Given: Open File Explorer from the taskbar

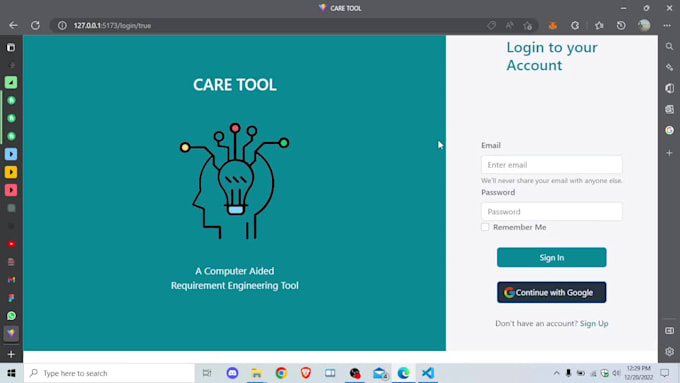Looking at the screenshot, I should pyautogui.click(x=257, y=373).
